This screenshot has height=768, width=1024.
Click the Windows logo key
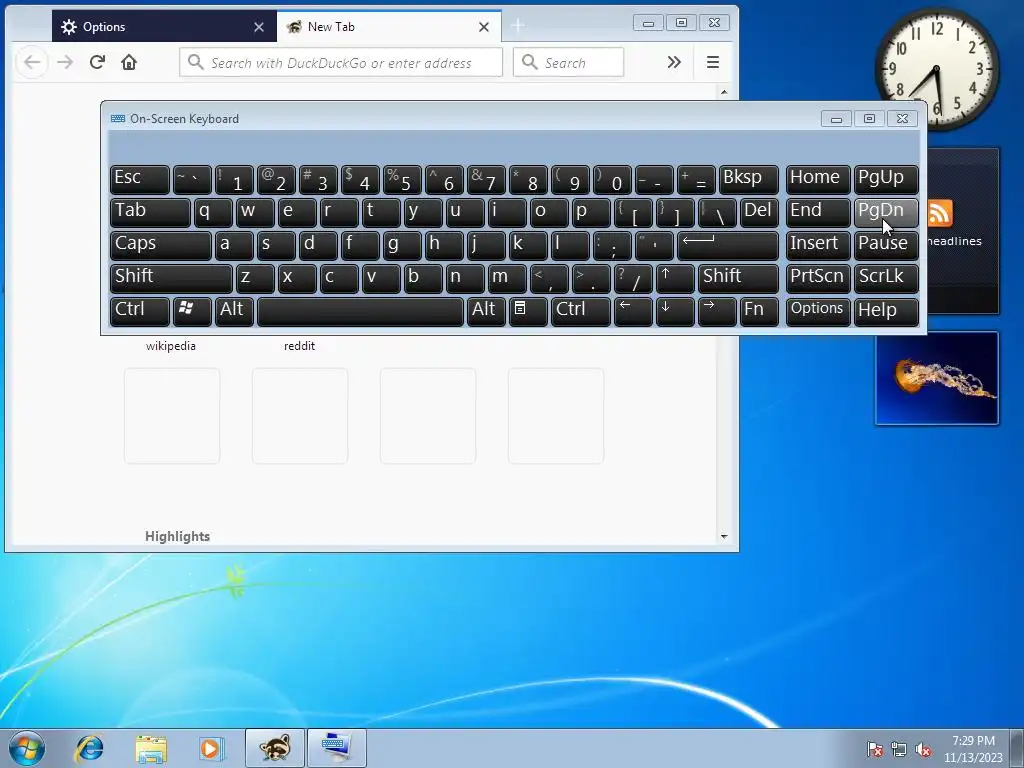pos(192,311)
